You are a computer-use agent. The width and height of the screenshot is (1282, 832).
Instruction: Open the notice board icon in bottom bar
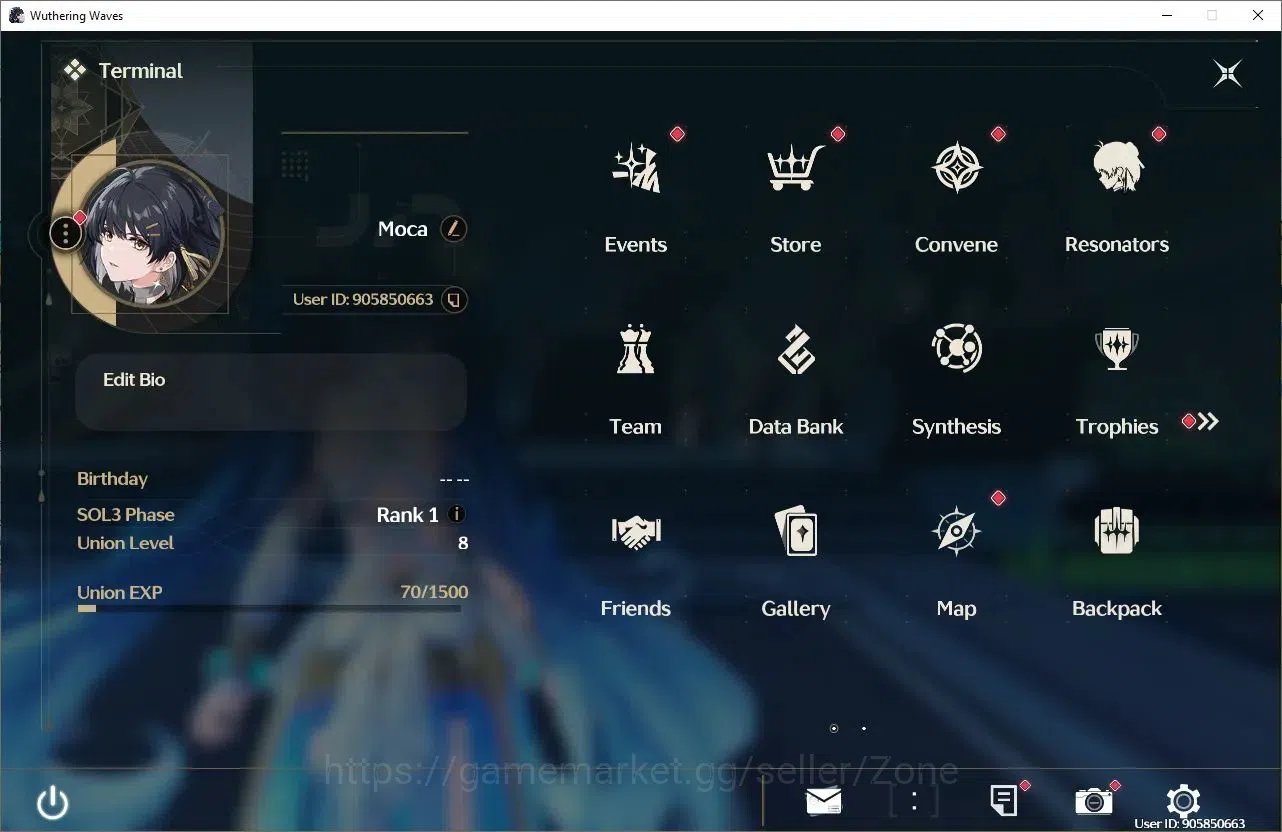[x=1004, y=801]
